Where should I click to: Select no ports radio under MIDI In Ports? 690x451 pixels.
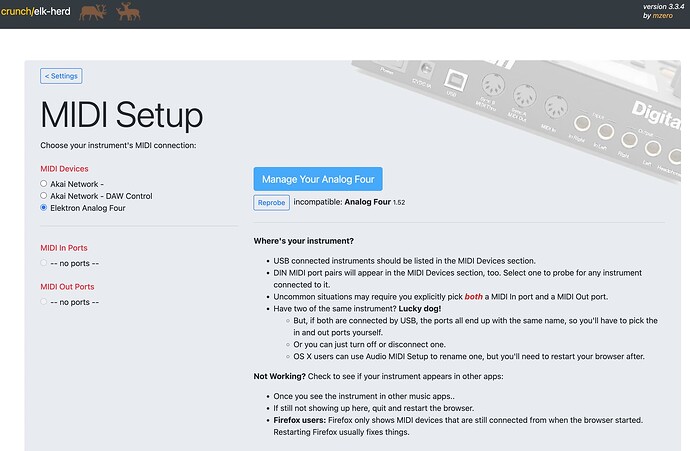[44, 262]
